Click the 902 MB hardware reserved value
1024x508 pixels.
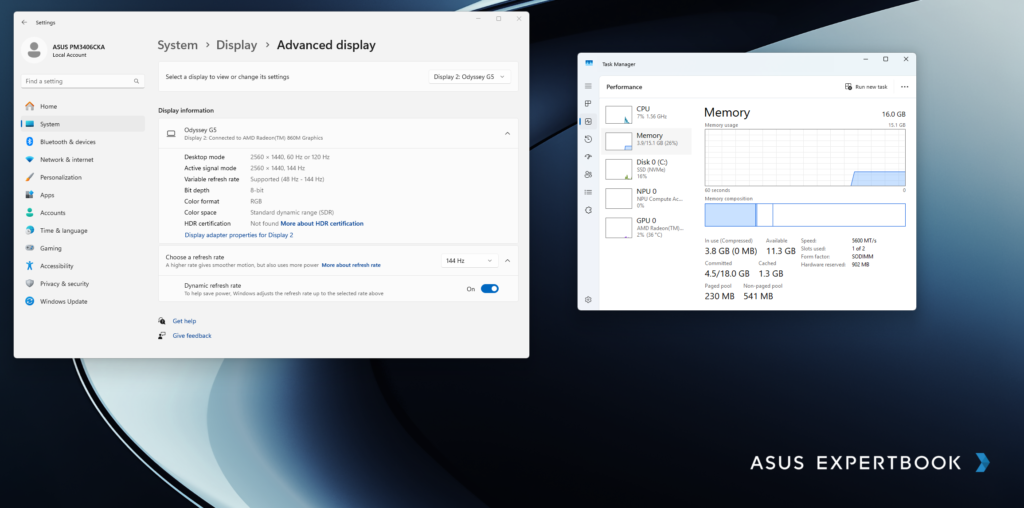click(x=861, y=264)
